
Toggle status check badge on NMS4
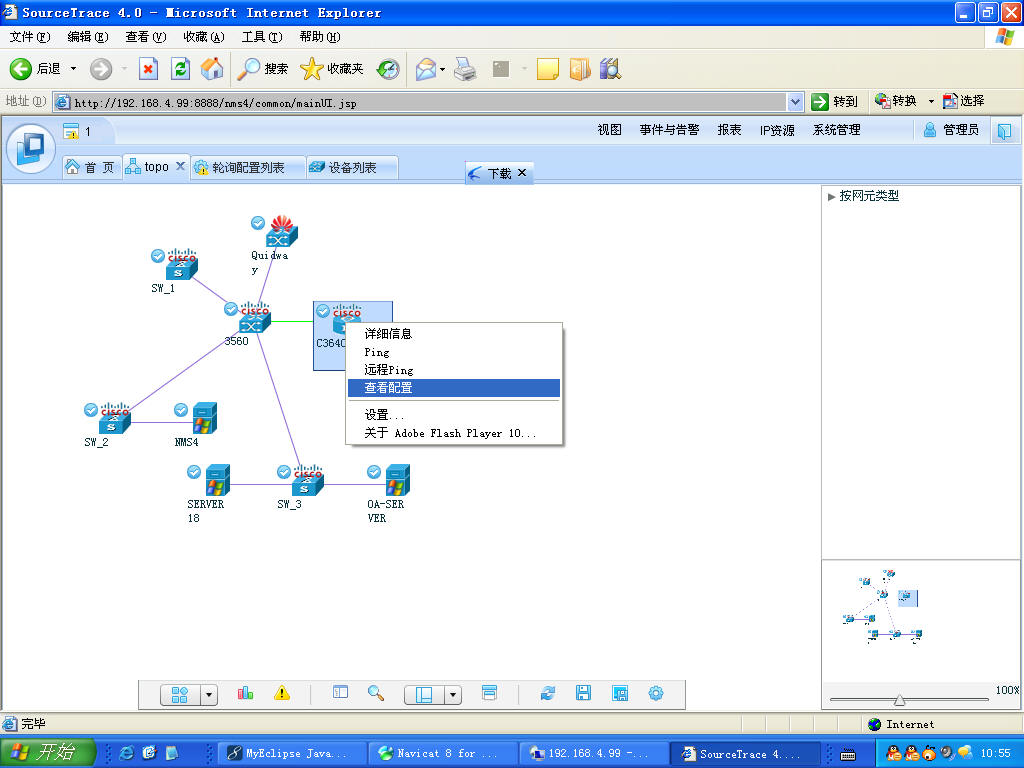pyautogui.click(x=181, y=410)
